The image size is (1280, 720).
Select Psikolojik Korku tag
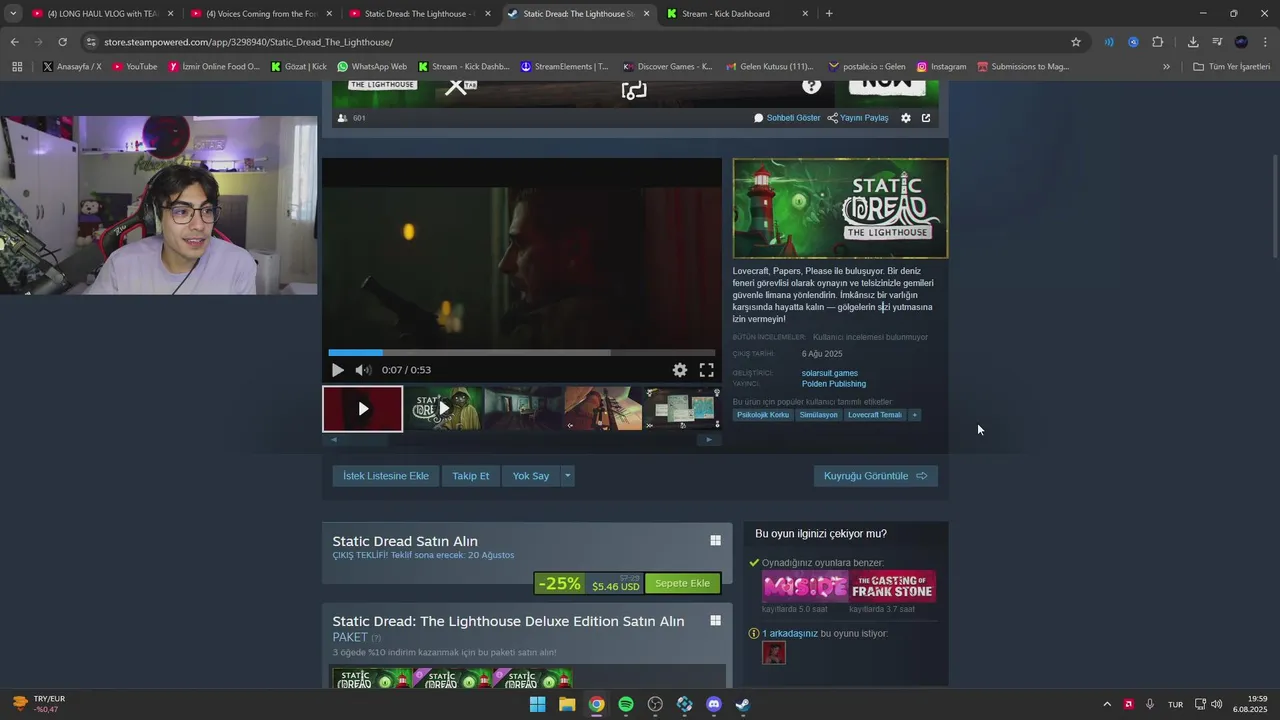[763, 415]
